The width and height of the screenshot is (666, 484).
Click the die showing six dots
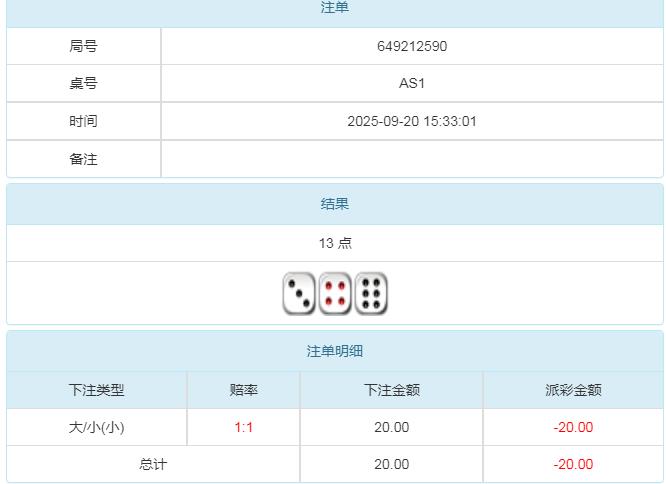(371, 294)
